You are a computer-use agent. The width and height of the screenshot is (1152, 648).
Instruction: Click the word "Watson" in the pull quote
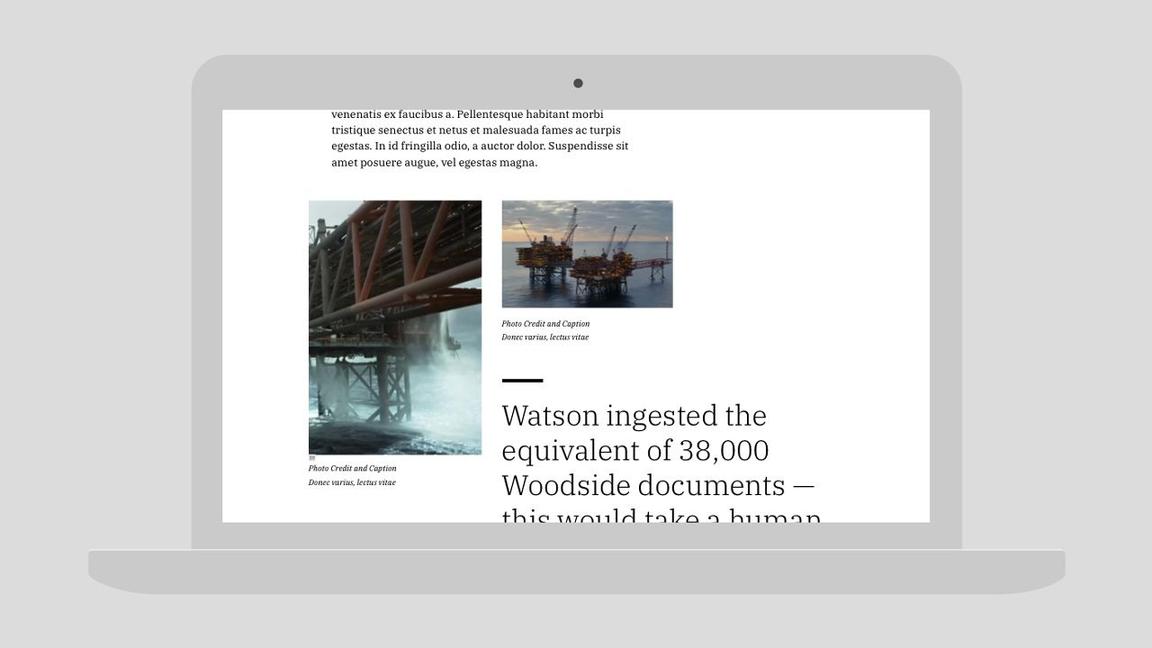[x=550, y=415]
